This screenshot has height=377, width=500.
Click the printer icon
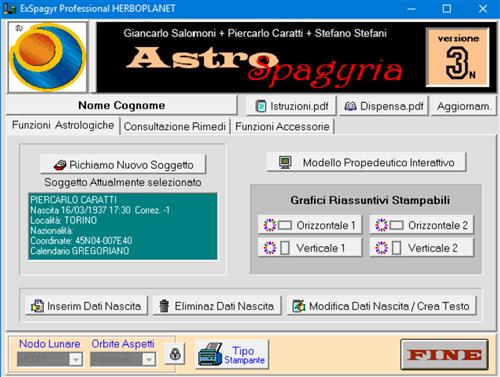(210, 354)
